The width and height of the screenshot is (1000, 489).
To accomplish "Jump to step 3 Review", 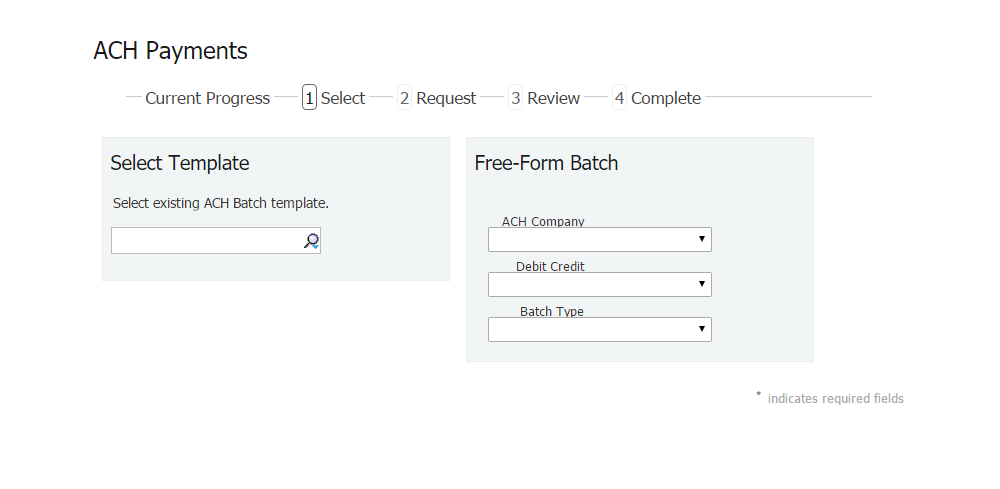I will 545,98.
